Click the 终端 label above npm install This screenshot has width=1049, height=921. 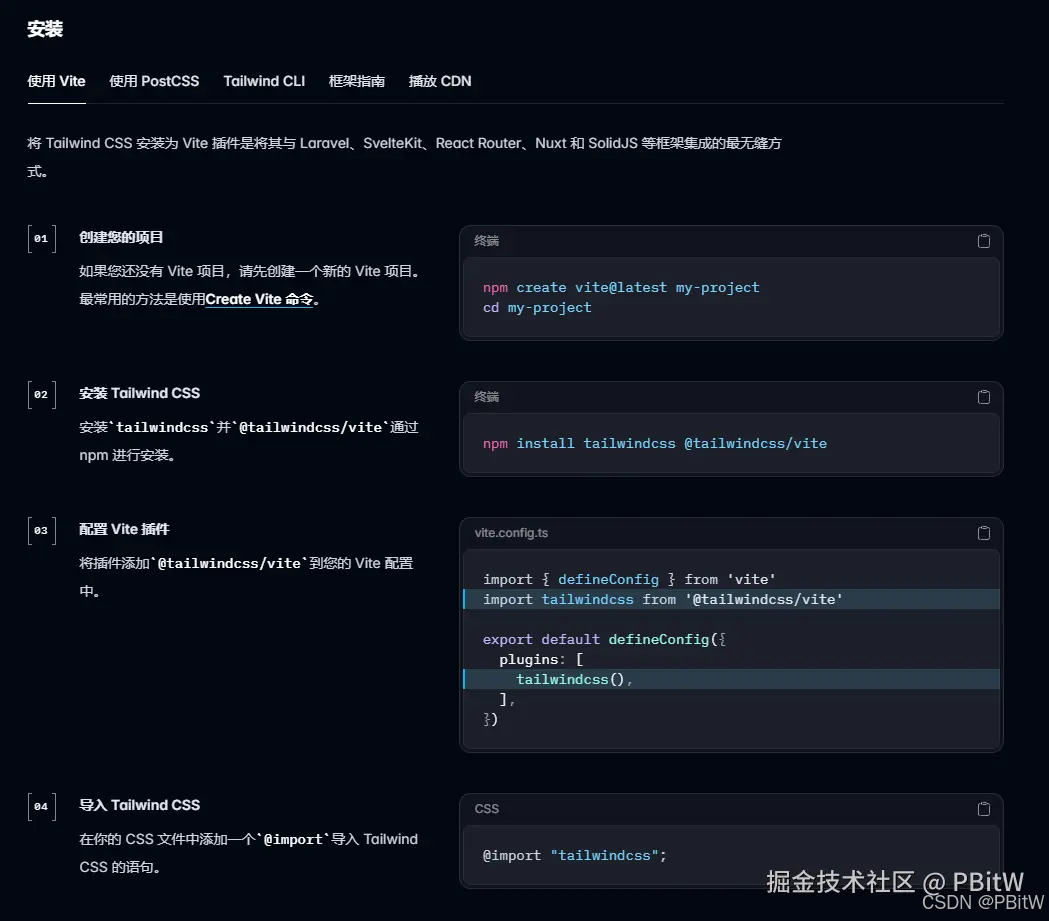(x=486, y=397)
